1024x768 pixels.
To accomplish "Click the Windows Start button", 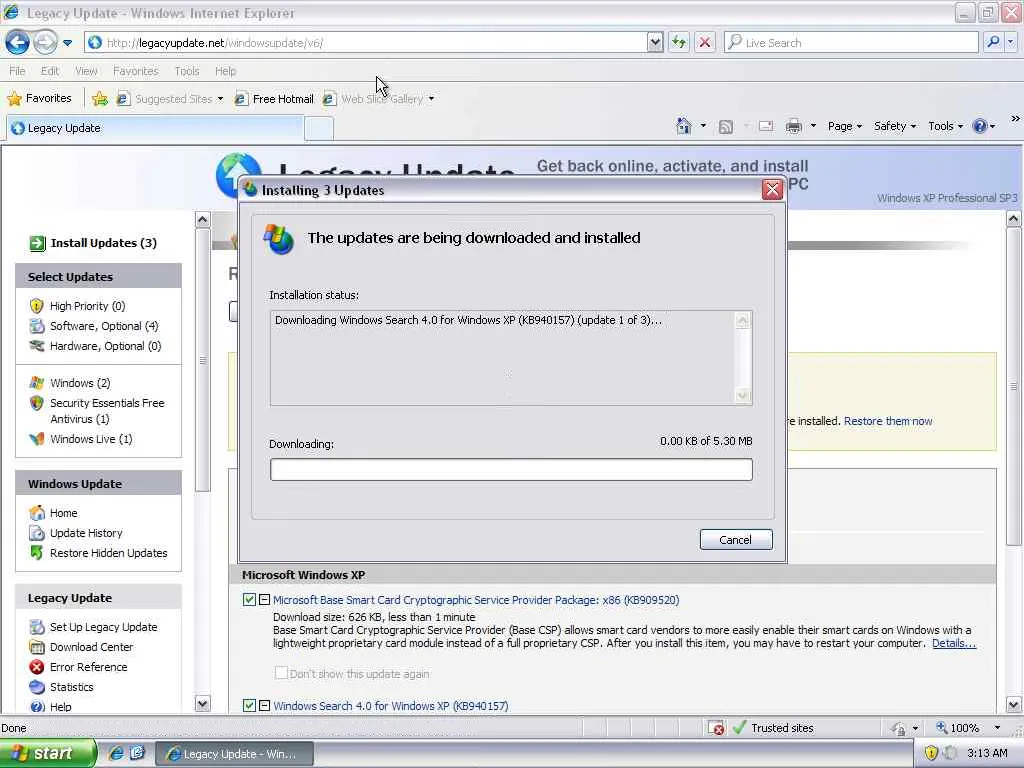I will [48, 754].
